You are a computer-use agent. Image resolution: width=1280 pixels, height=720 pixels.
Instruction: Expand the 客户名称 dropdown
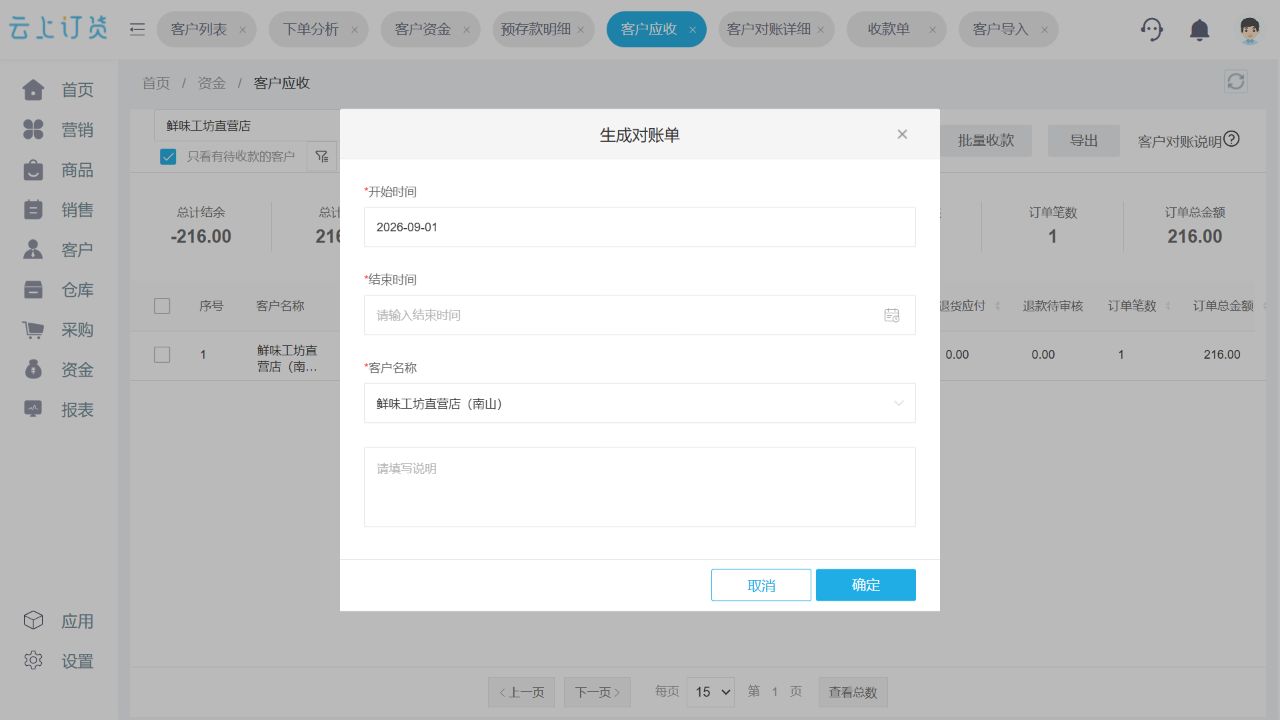point(640,403)
